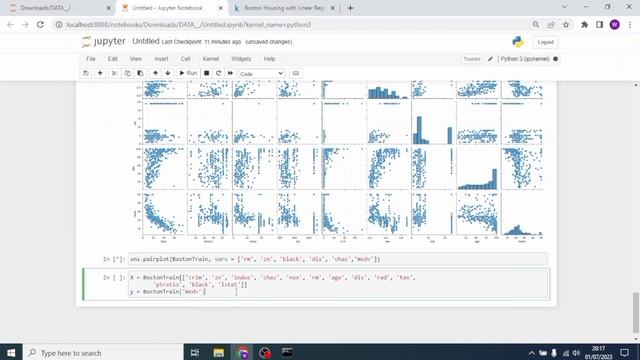Click the taskbar search box
640x360 pixels.
point(103,353)
